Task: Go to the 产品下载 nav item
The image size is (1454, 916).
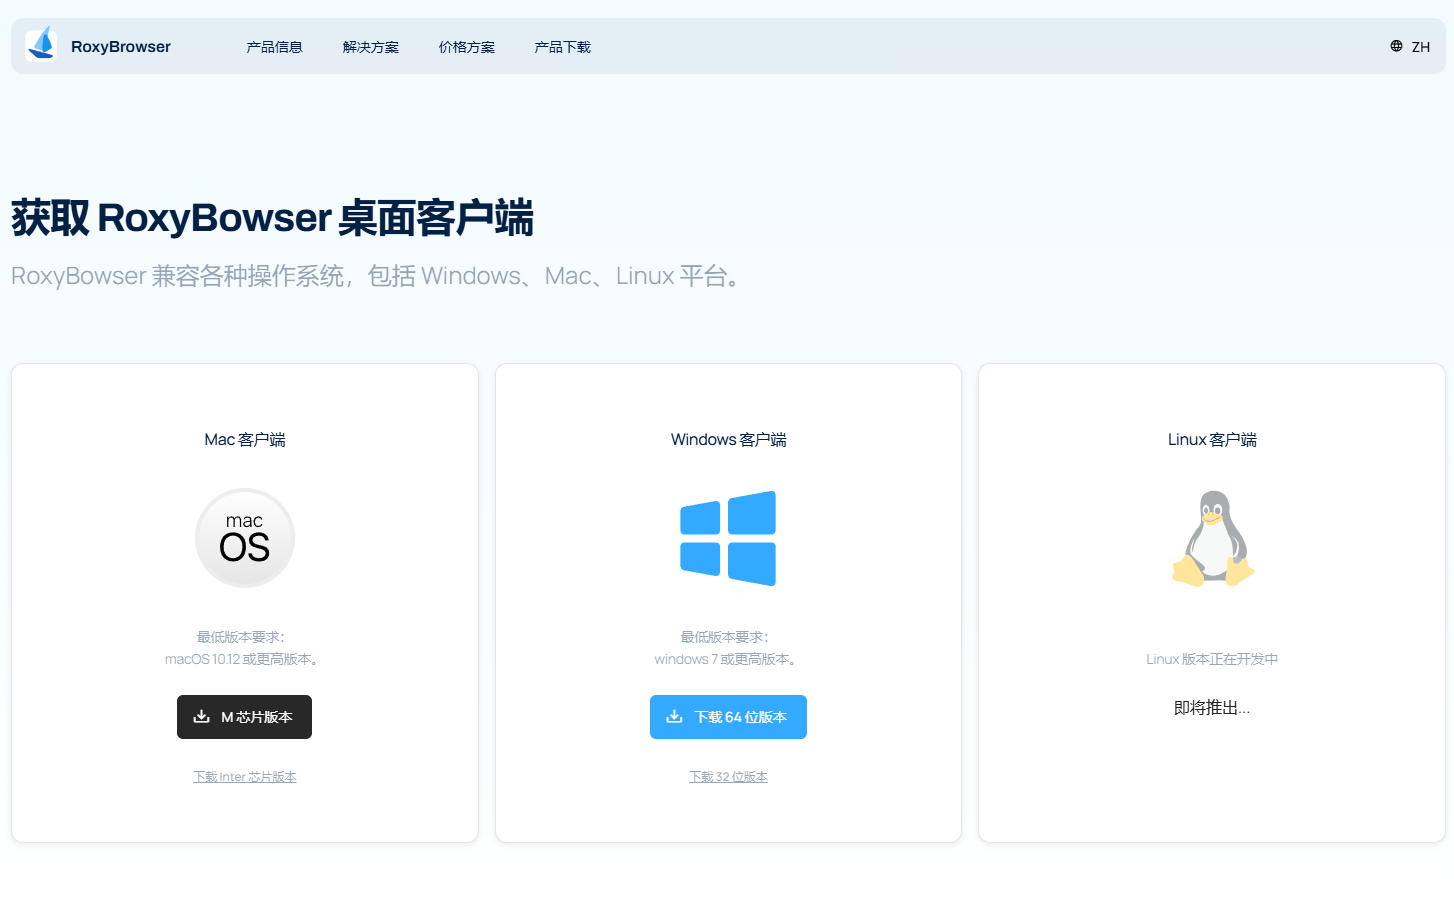Action: tap(562, 47)
